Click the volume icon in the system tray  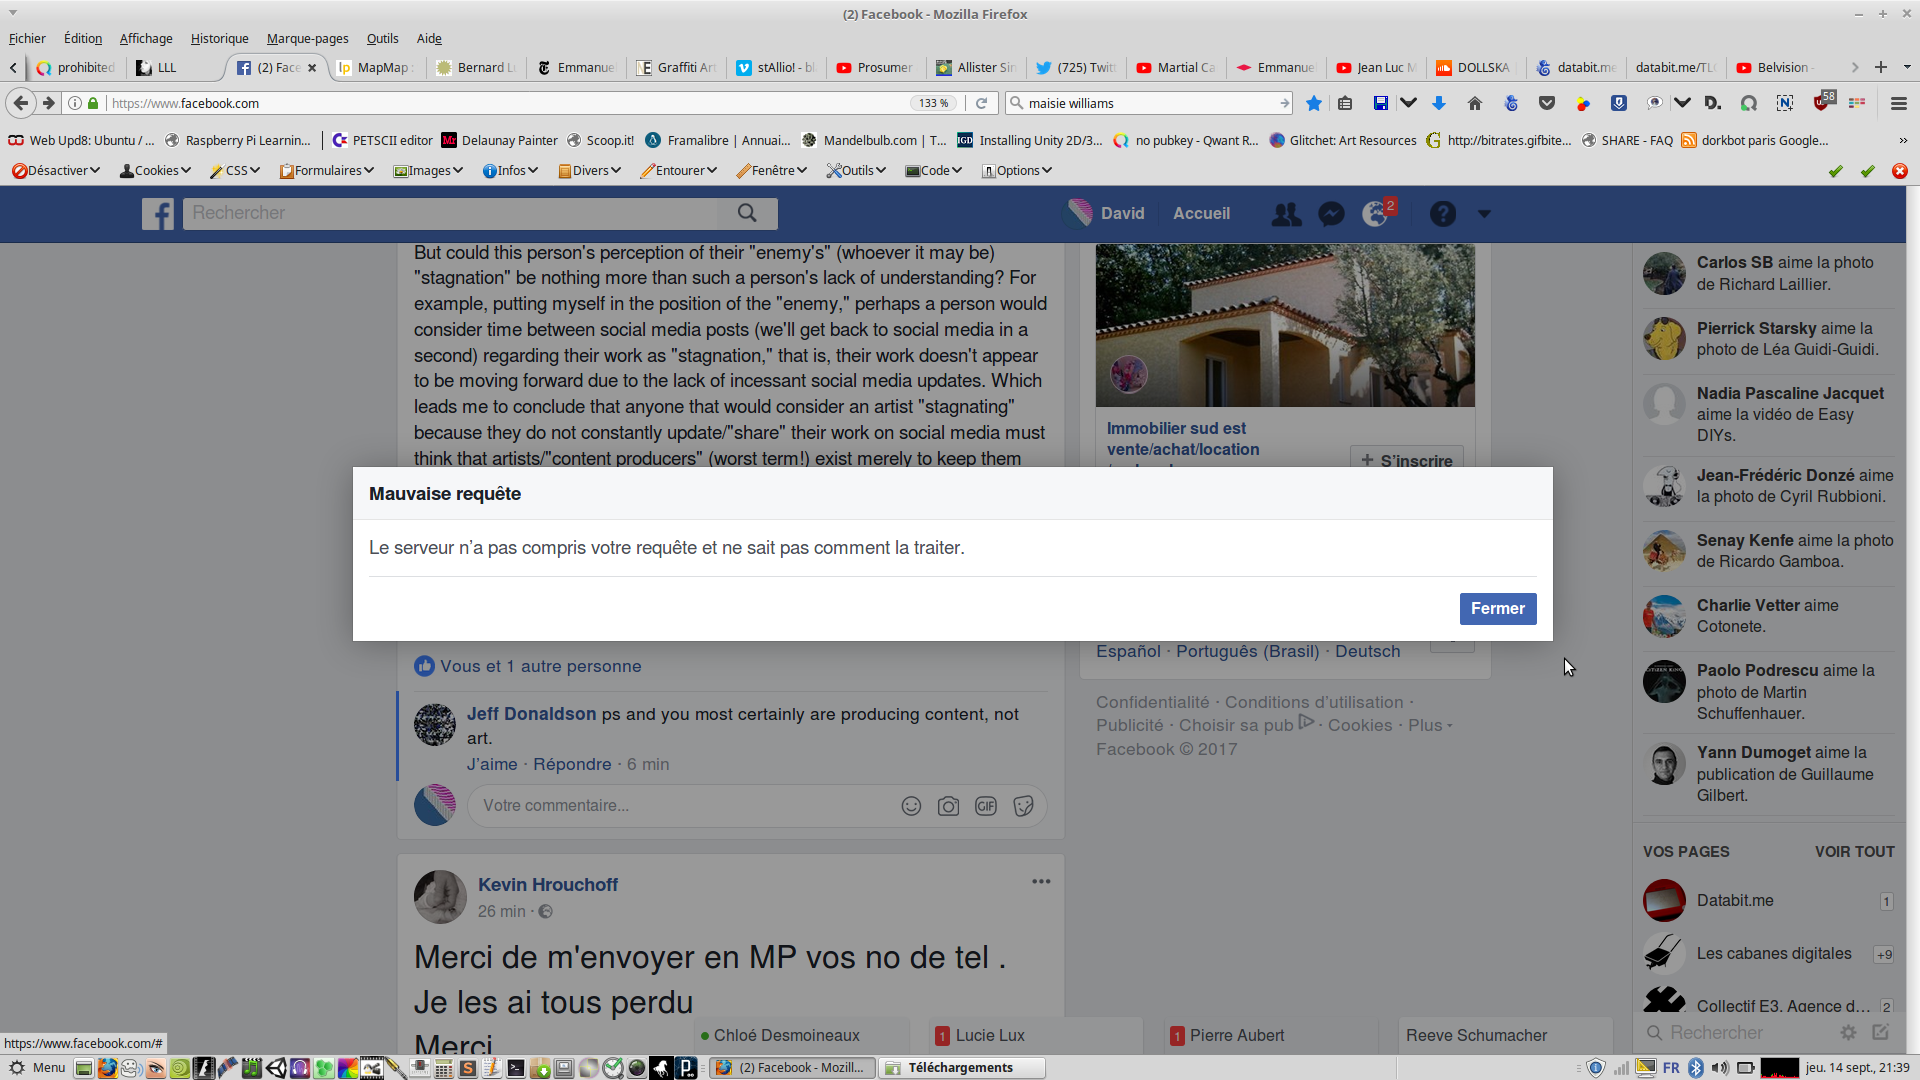(x=1720, y=1068)
